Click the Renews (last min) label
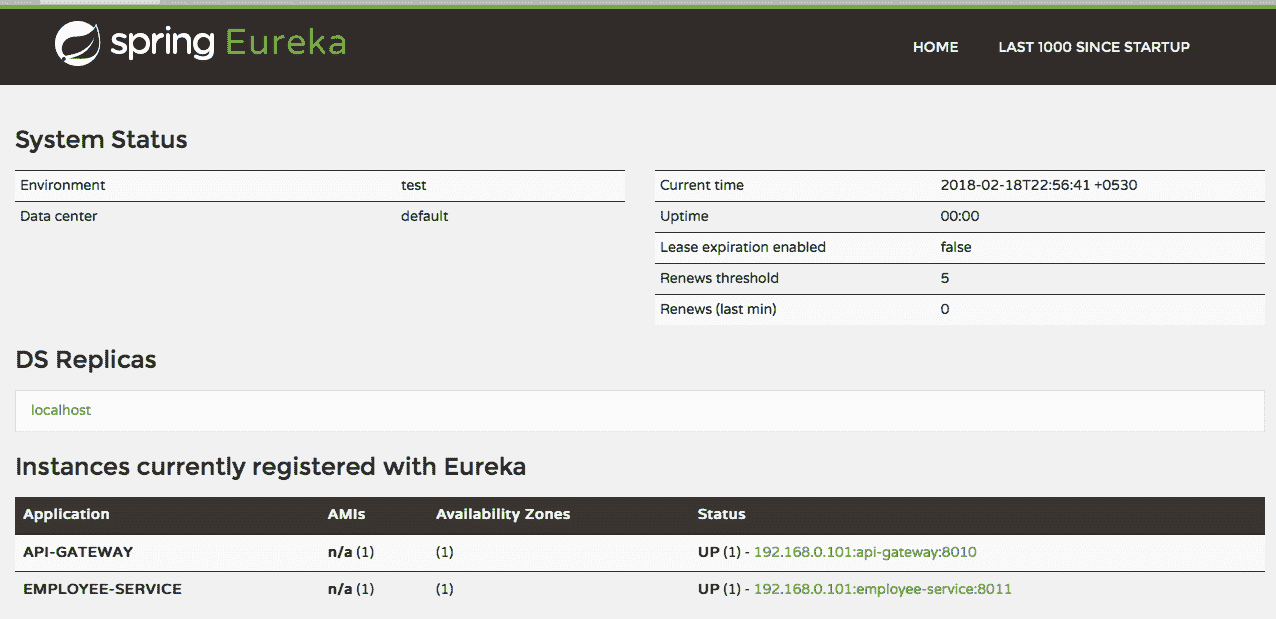 click(x=718, y=309)
